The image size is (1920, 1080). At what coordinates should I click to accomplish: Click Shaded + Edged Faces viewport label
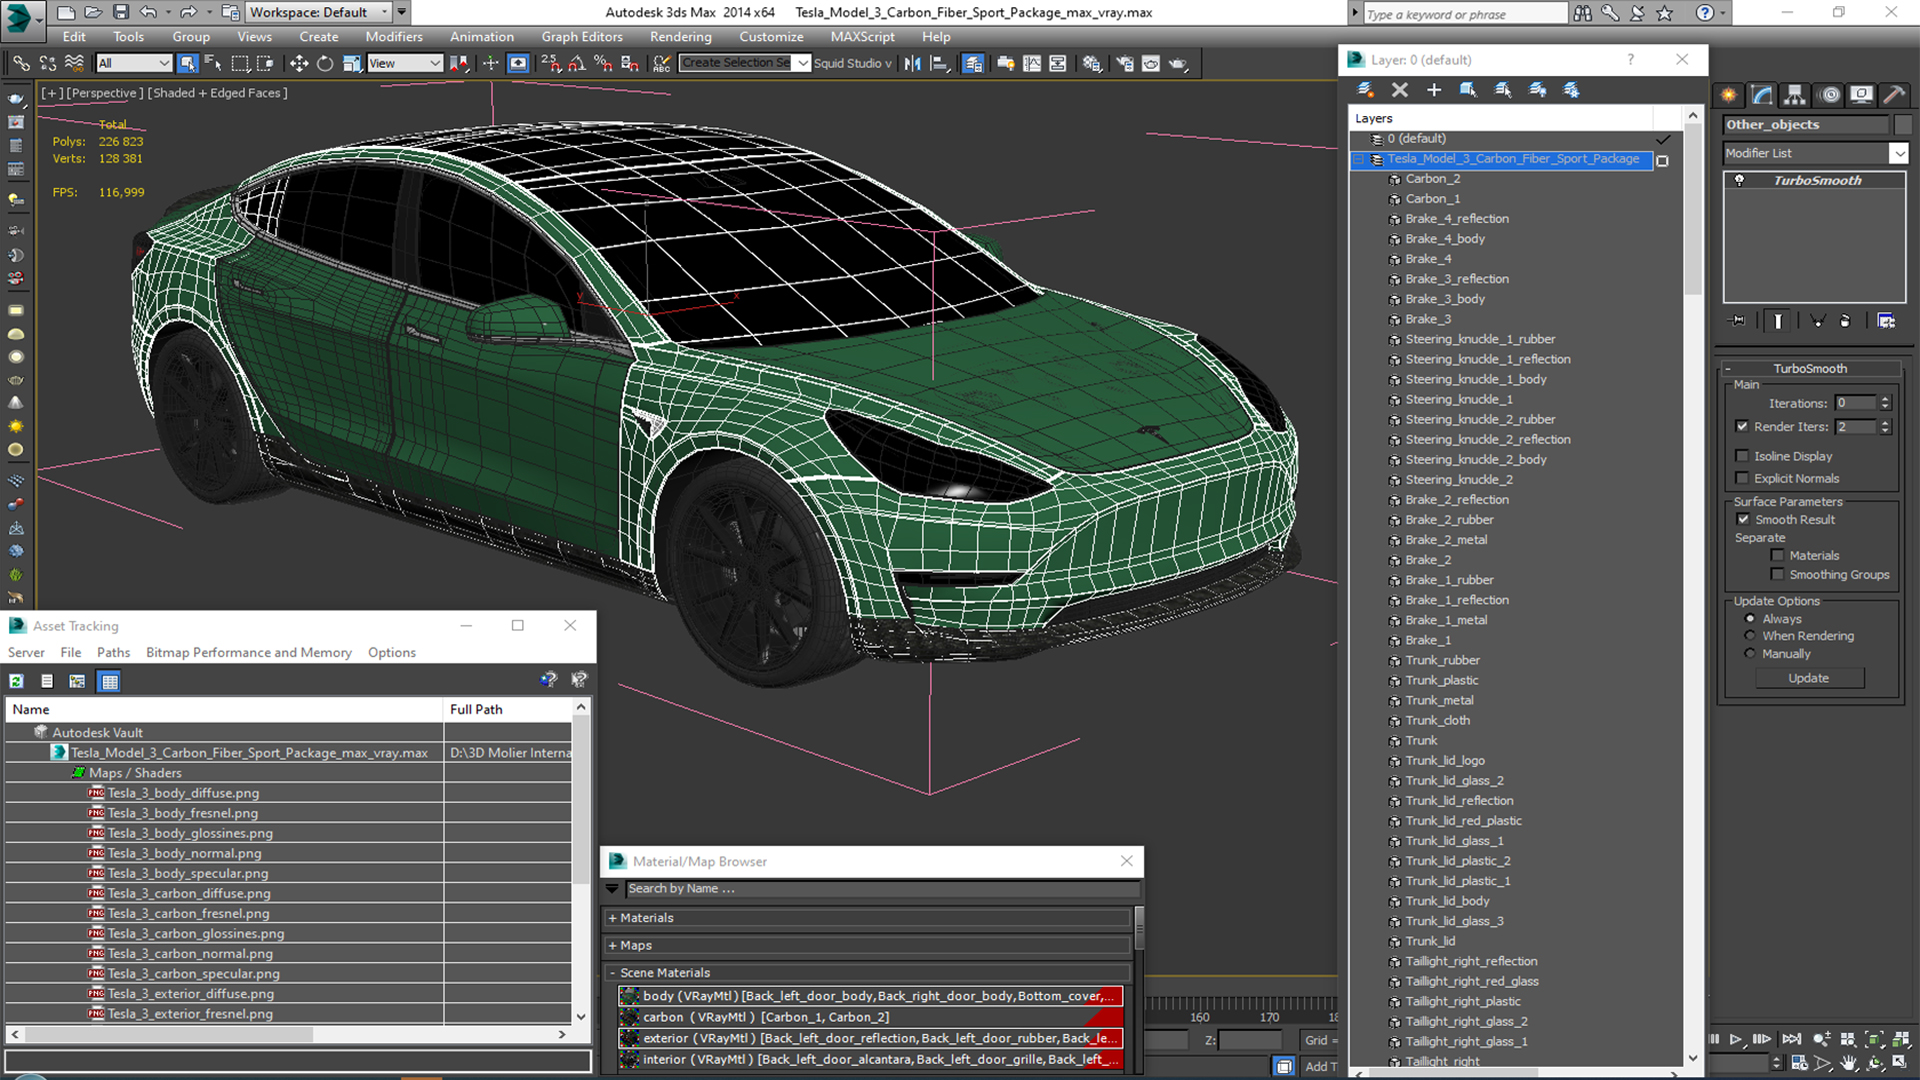(x=217, y=93)
